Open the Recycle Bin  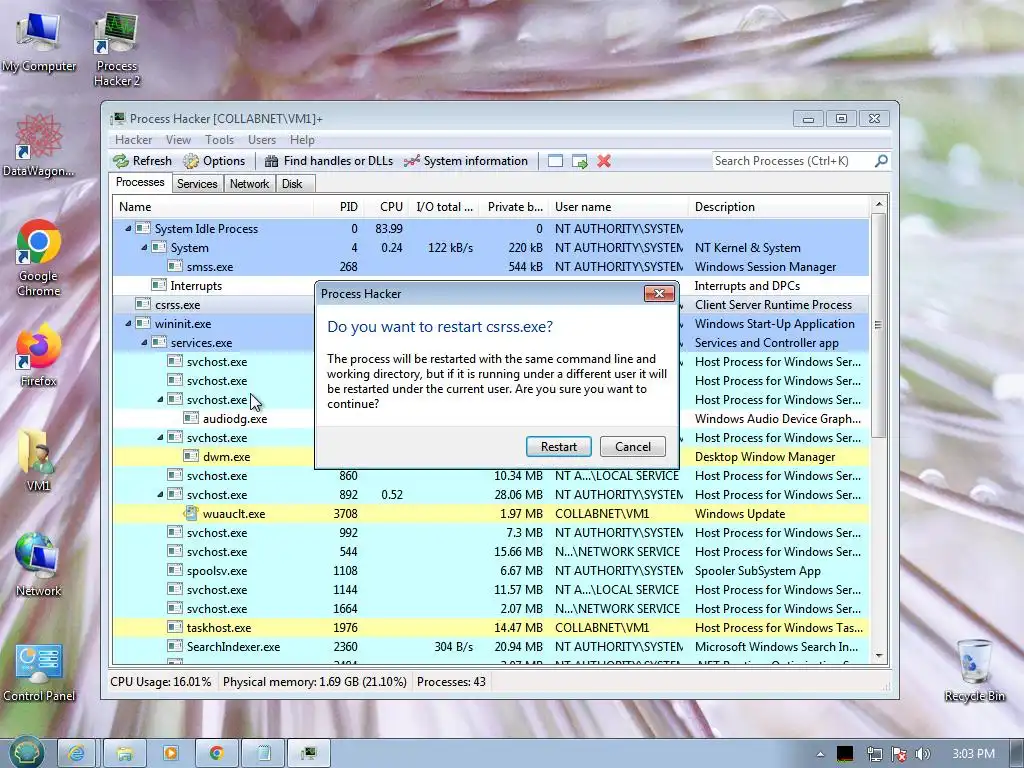pos(974,671)
